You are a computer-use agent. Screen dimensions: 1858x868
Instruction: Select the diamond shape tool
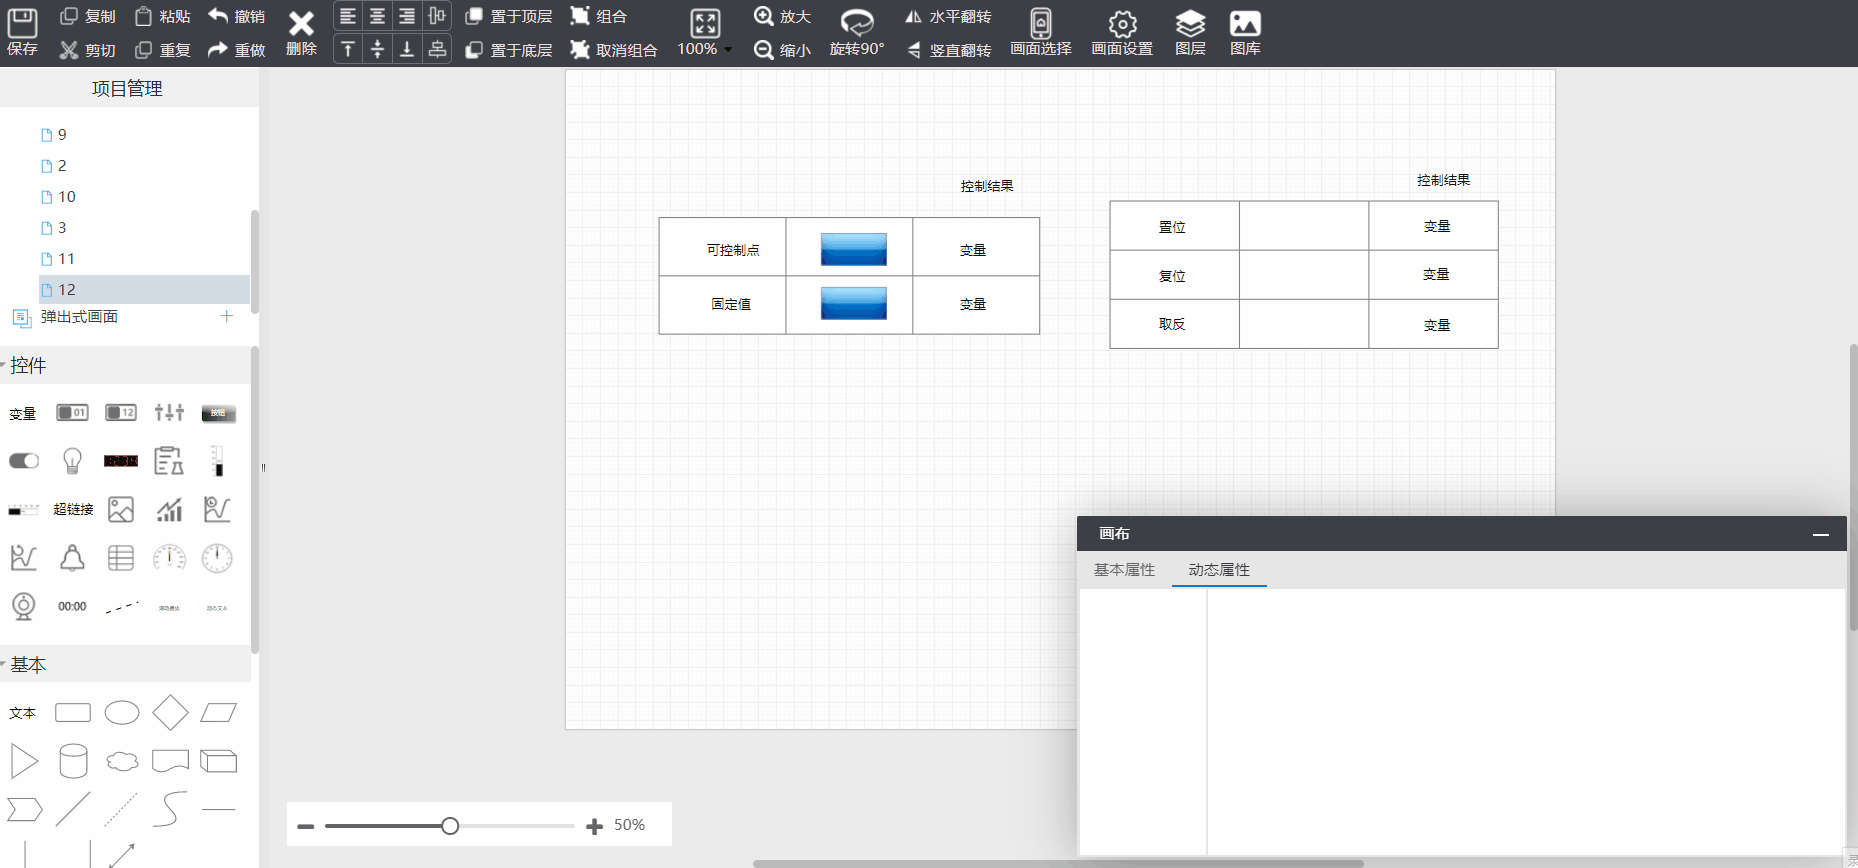tap(170, 713)
